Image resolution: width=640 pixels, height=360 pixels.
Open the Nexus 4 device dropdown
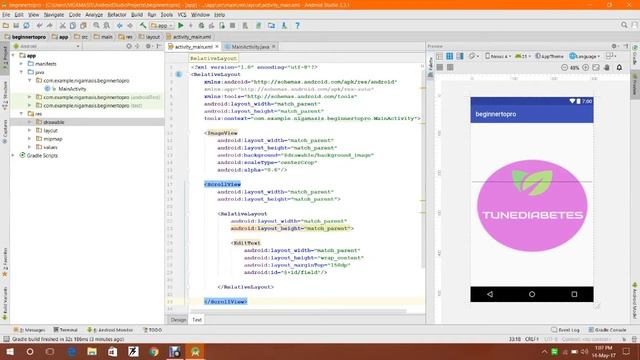[x=498, y=56]
